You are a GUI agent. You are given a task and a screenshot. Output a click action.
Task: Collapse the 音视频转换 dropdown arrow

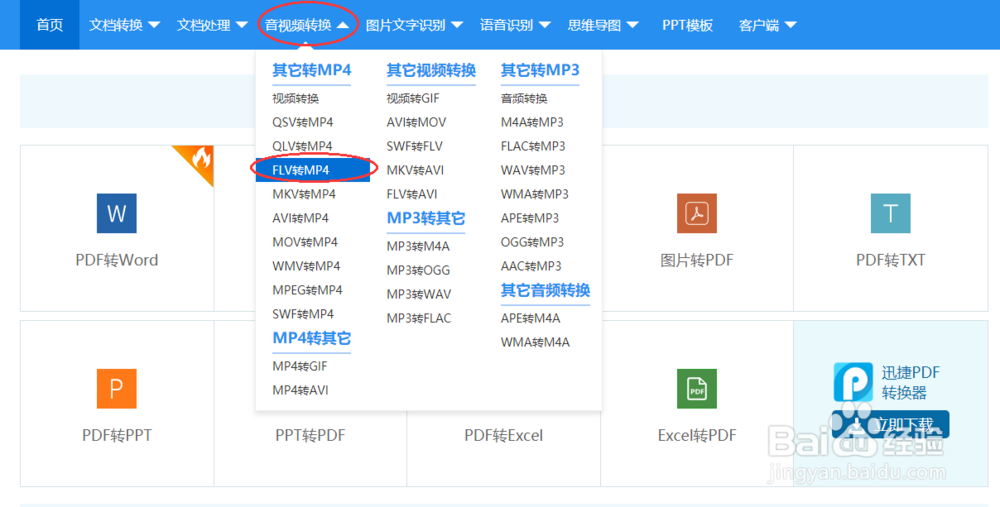[x=343, y=26]
